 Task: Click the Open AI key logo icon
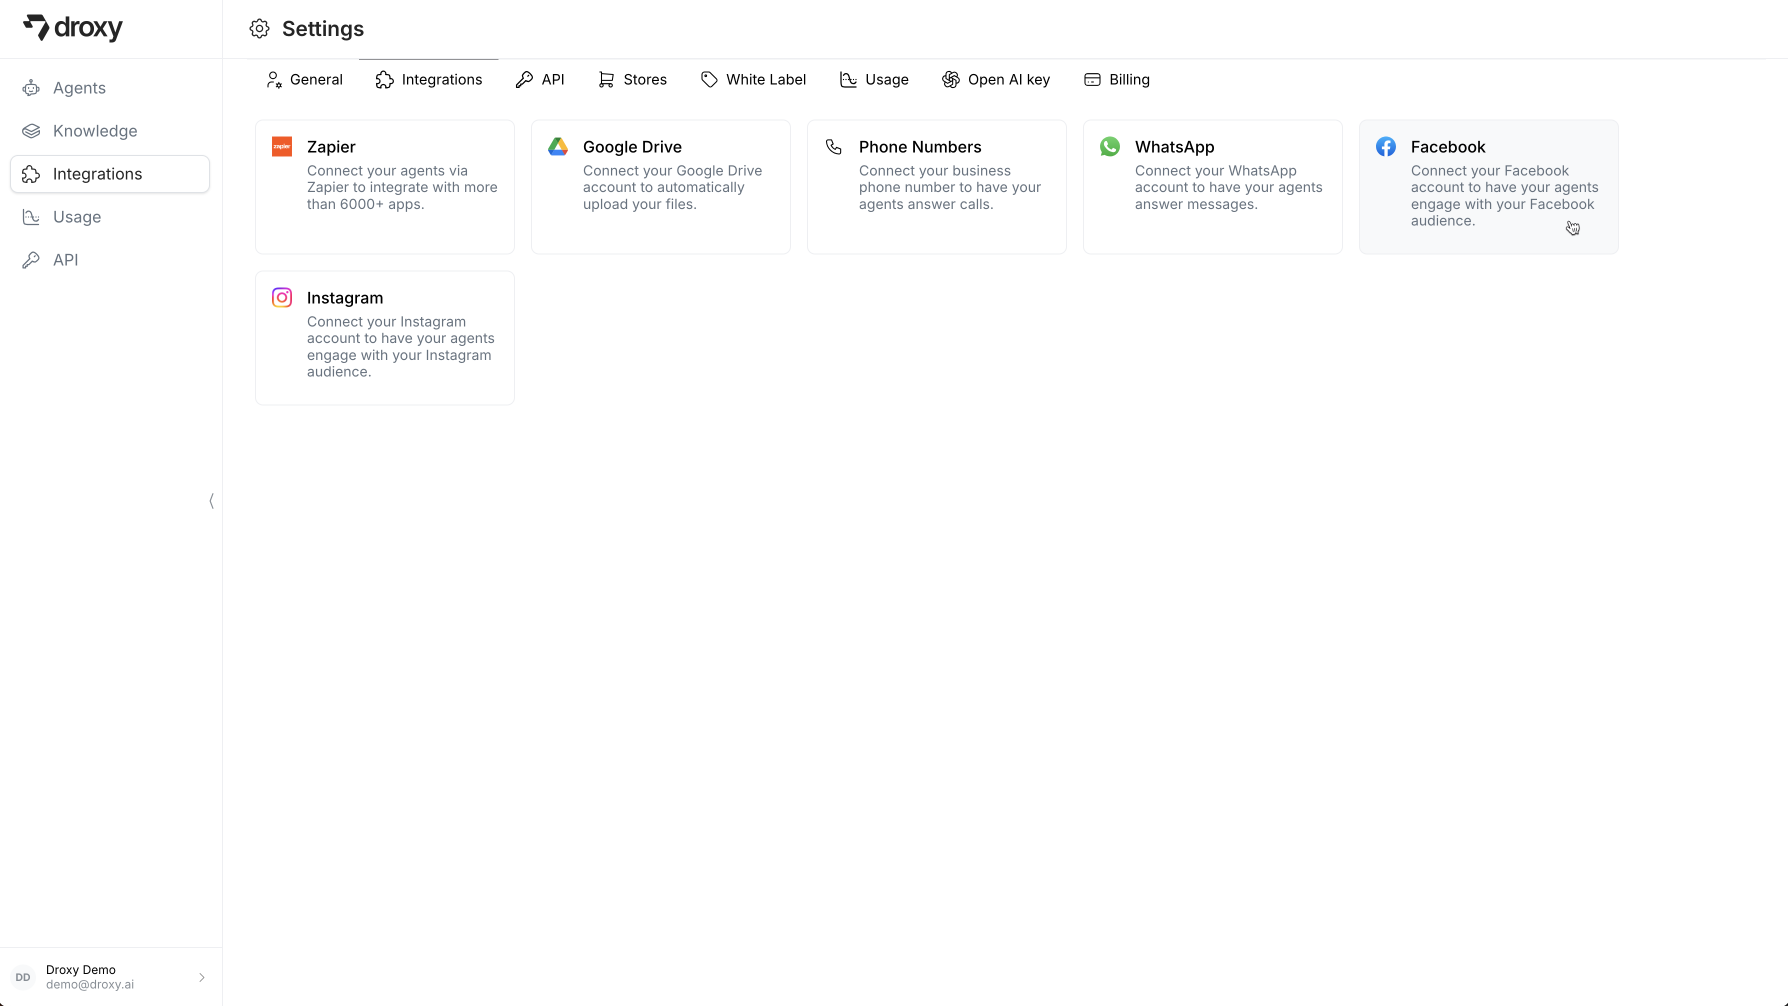[951, 80]
